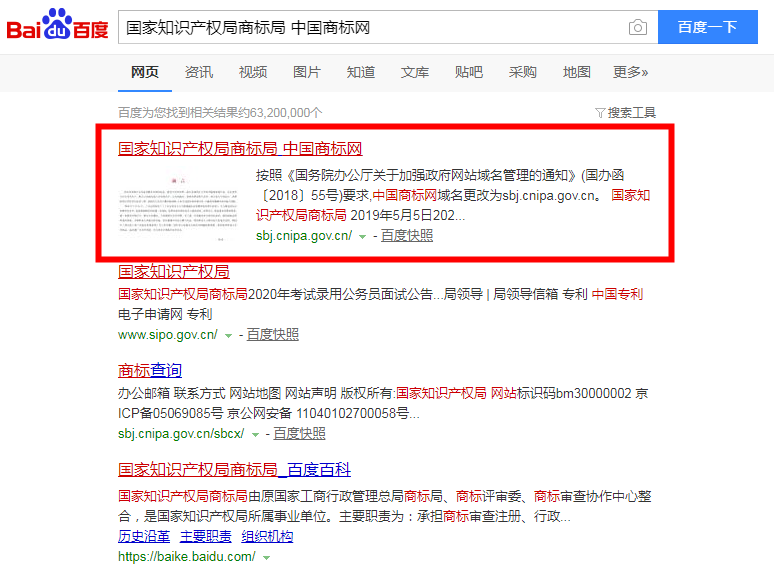The image size is (774, 574).
Task: Go to the 贴吧 tab
Action: click(x=468, y=72)
